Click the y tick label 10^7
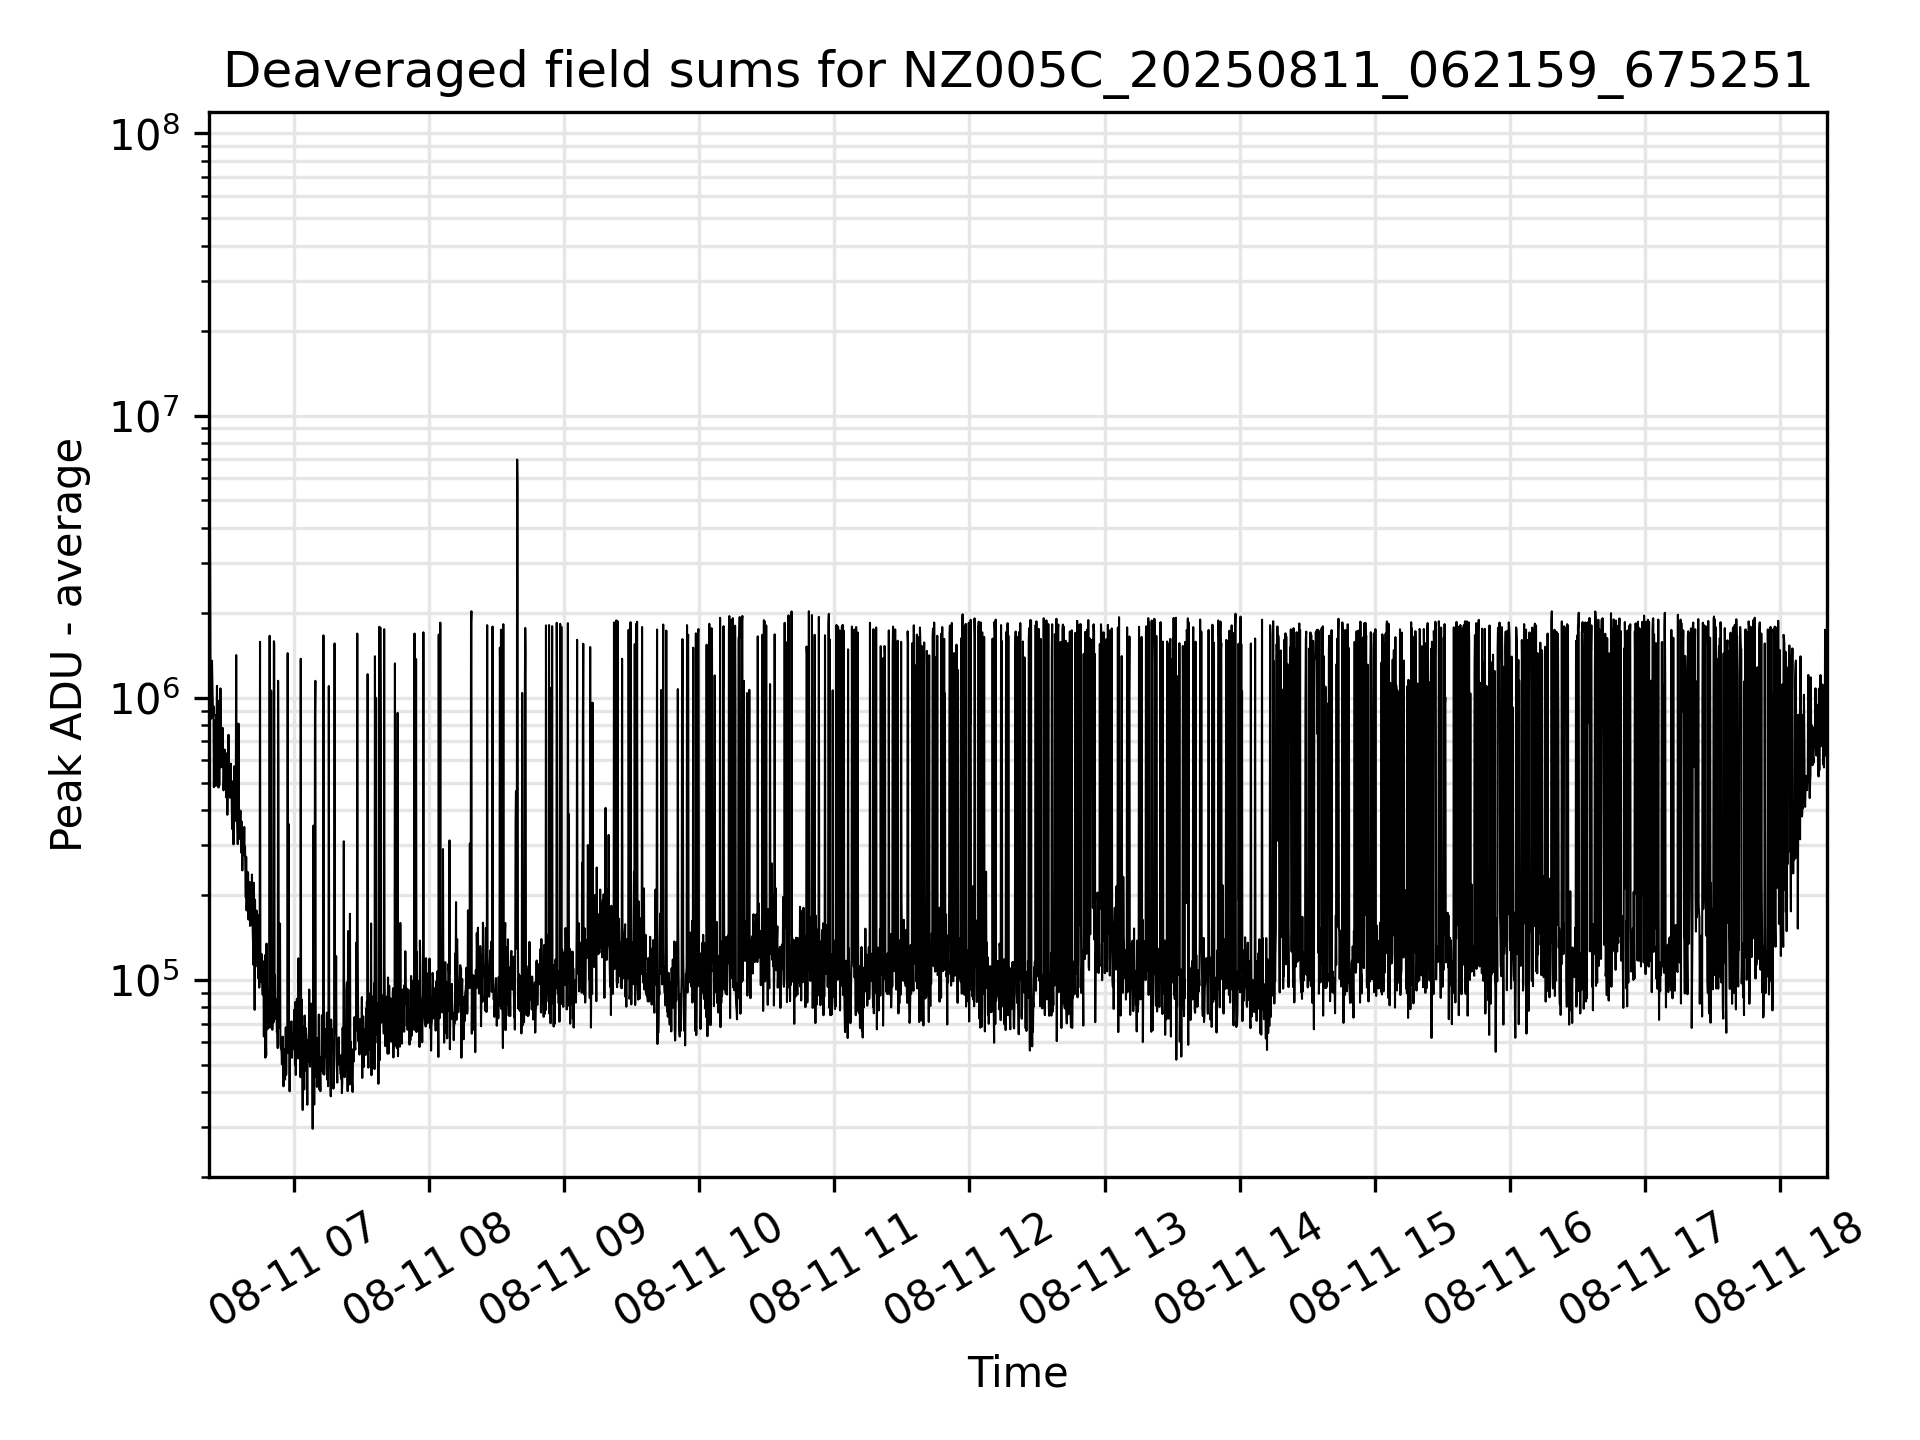The width and height of the screenshot is (1920, 1440). click(143, 416)
